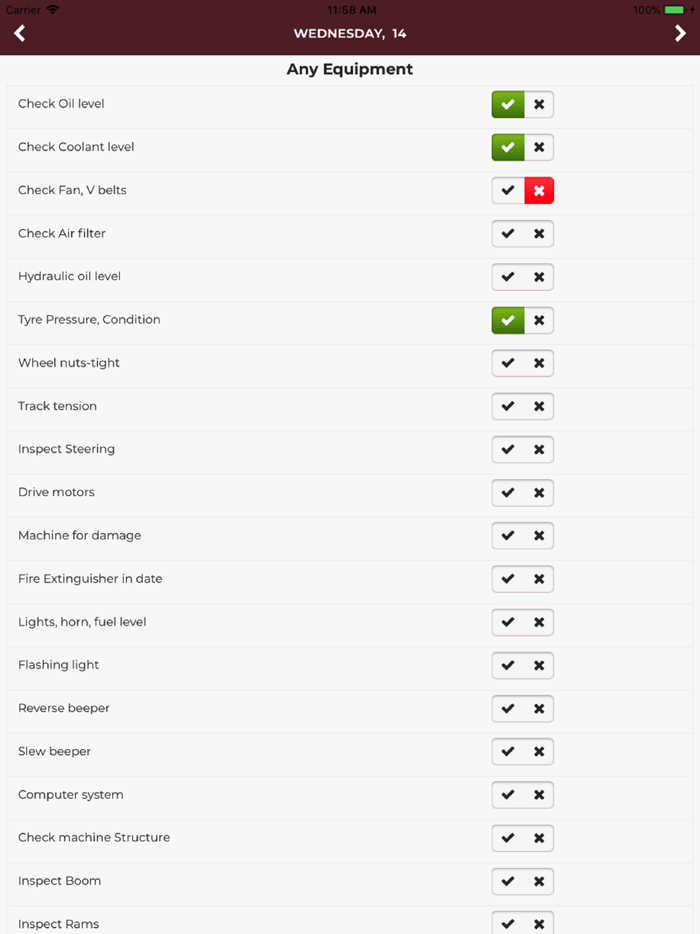Mark Check Coolant level as failed
700x934 pixels.
539,147
